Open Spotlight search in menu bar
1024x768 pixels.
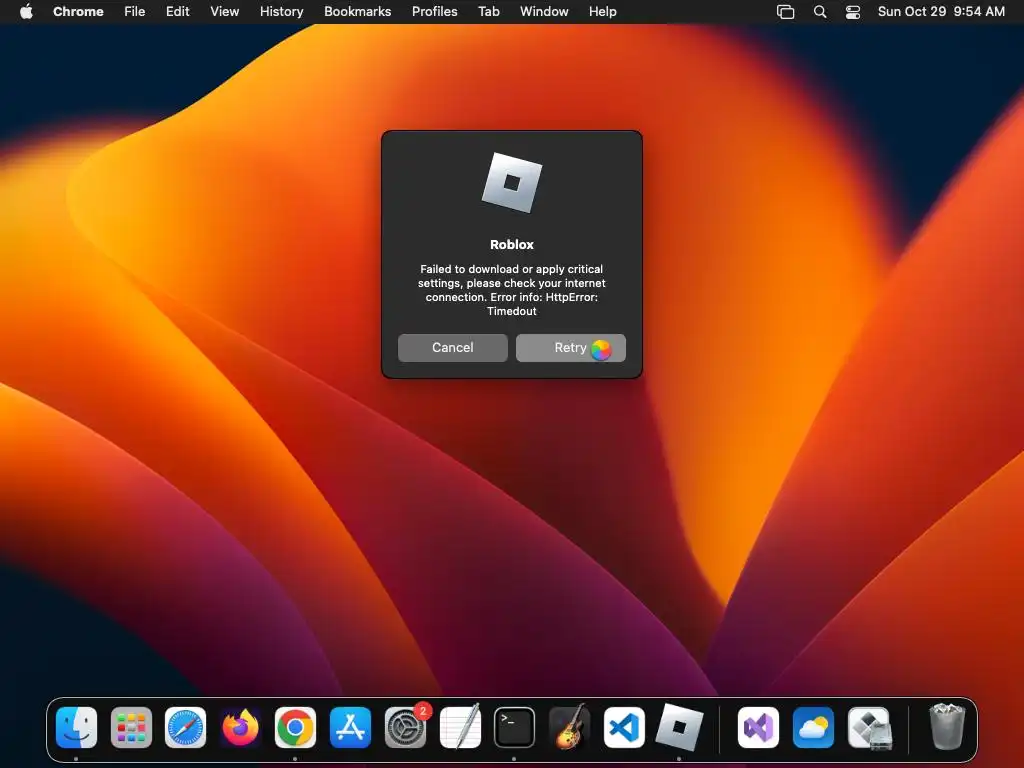820,12
